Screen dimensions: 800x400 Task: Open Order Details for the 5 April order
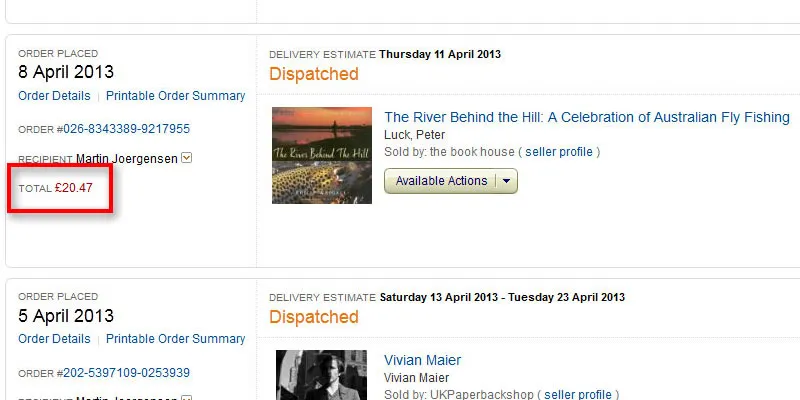coord(54,339)
